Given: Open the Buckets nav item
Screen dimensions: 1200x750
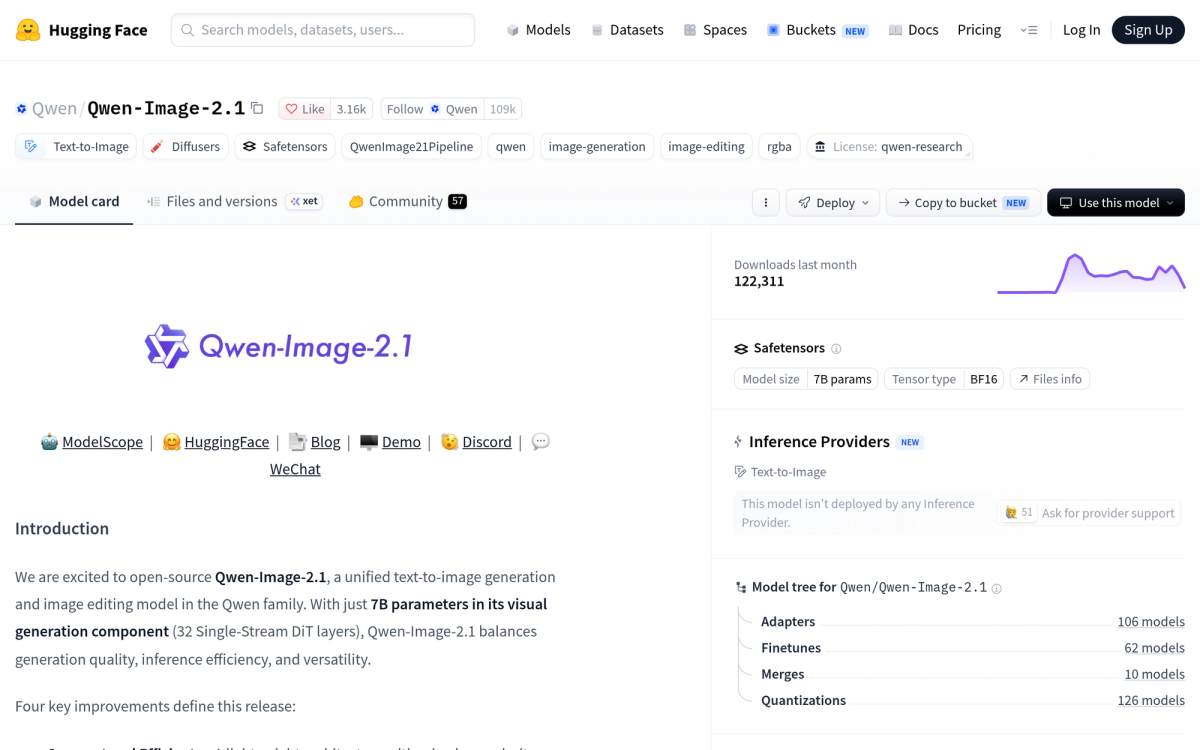Looking at the screenshot, I should pos(817,30).
